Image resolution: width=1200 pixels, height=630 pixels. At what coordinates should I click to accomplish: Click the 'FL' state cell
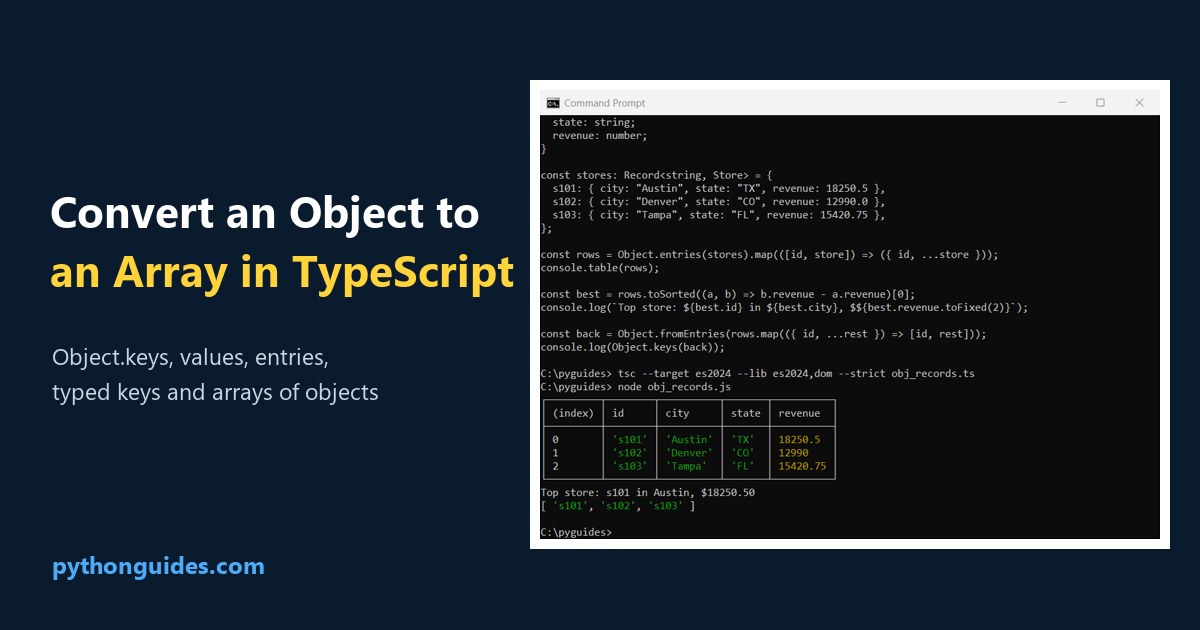click(742, 466)
